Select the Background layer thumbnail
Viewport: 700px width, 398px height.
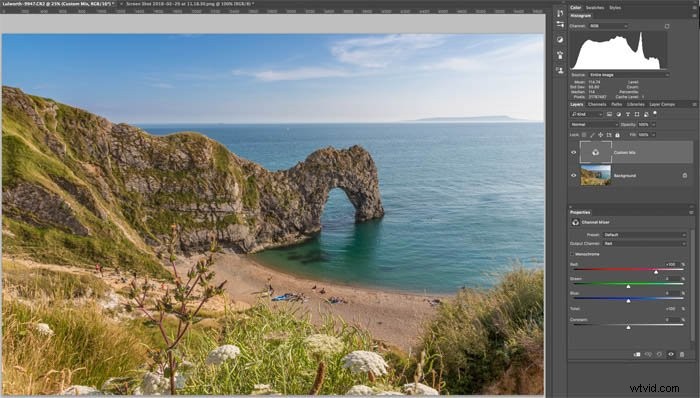pos(596,175)
